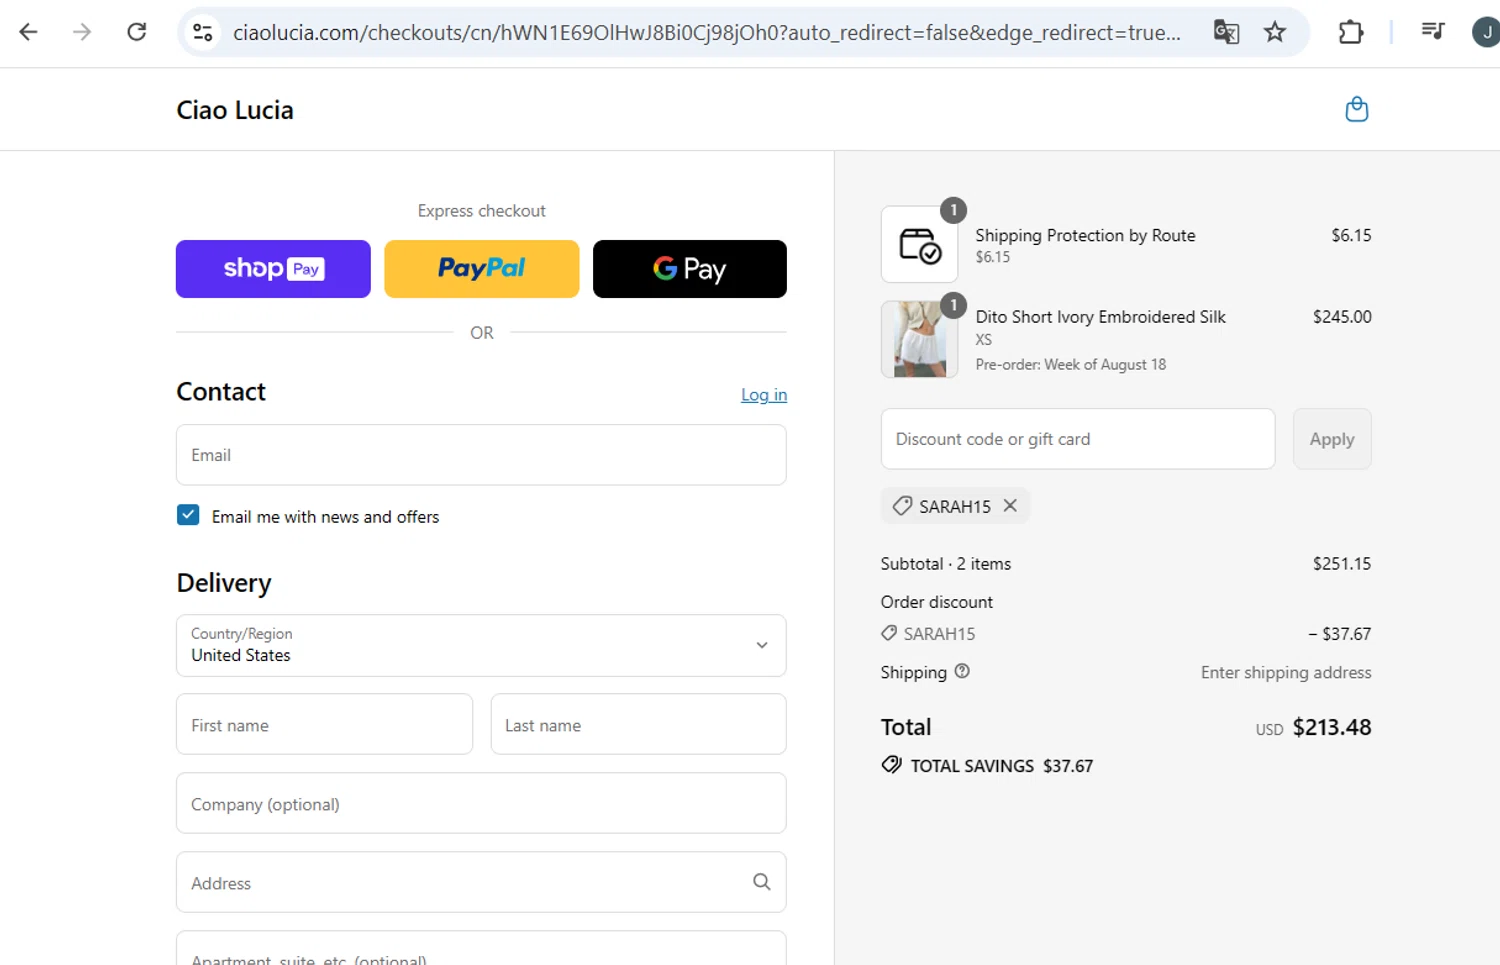Click the total amount $213.48

pos(1332,727)
